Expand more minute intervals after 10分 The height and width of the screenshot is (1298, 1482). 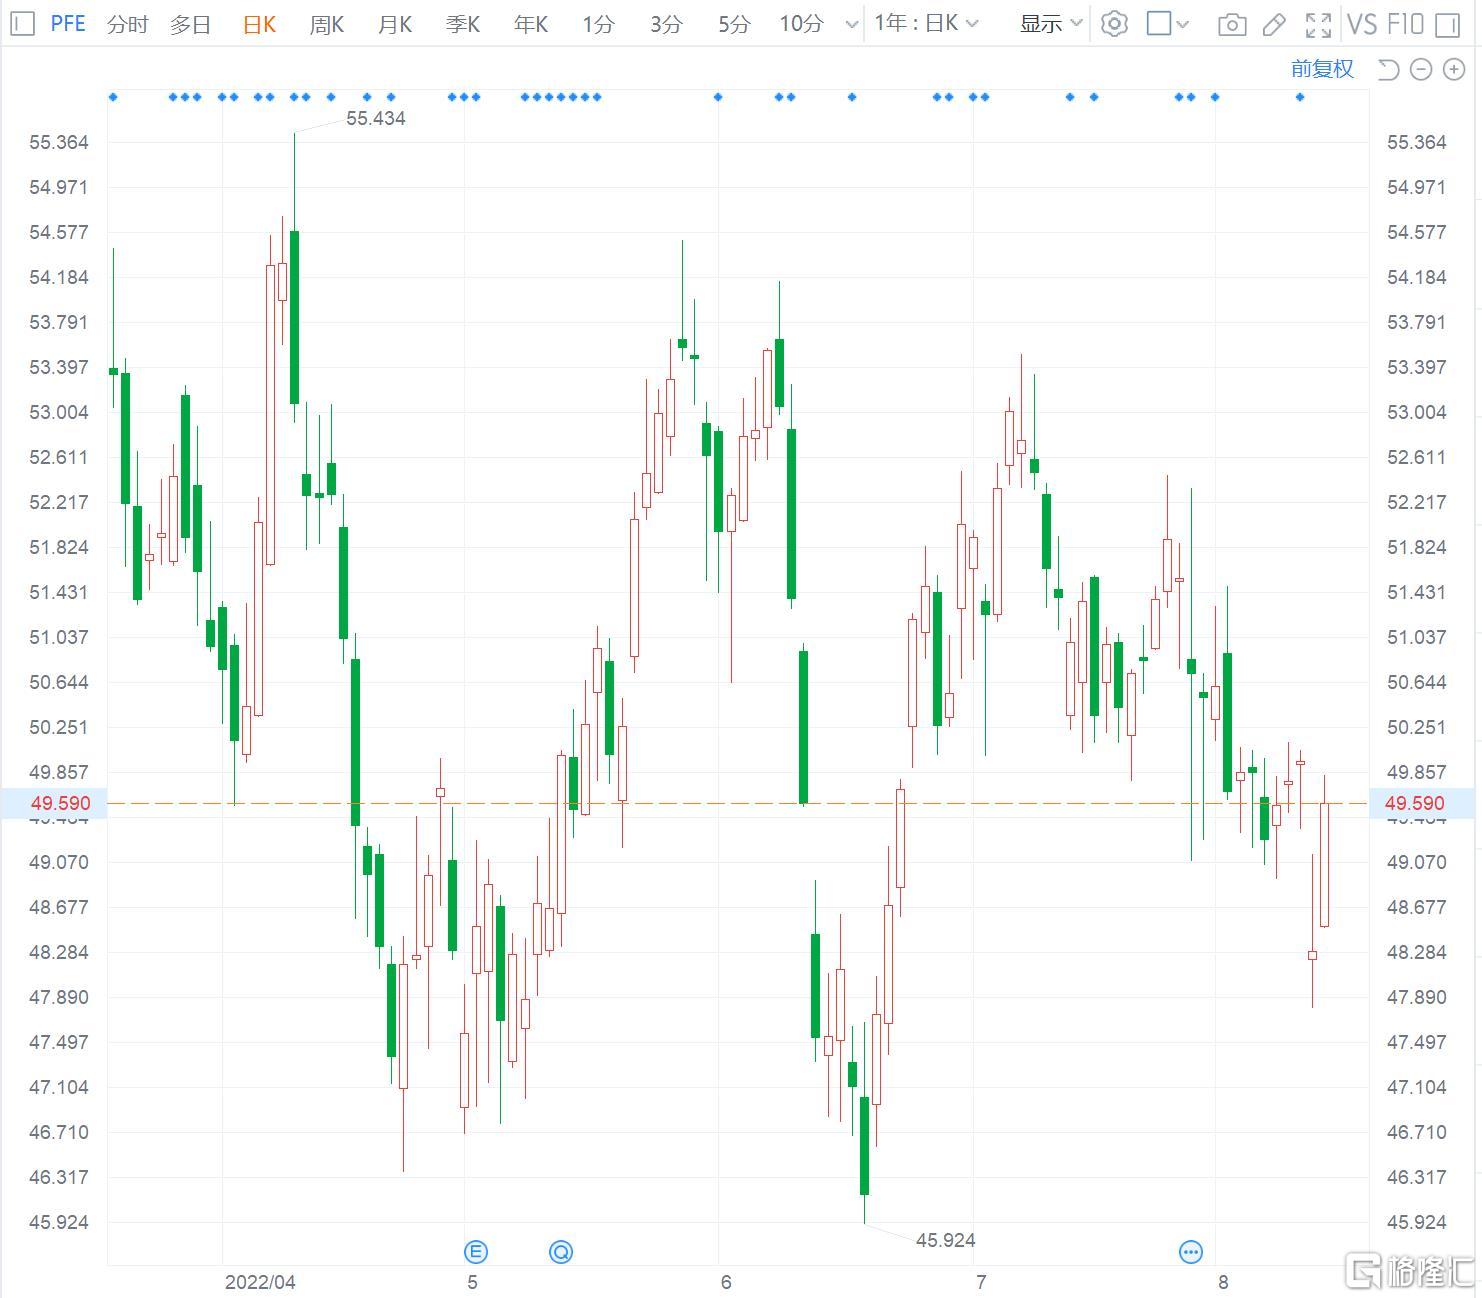(x=851, y=24)
